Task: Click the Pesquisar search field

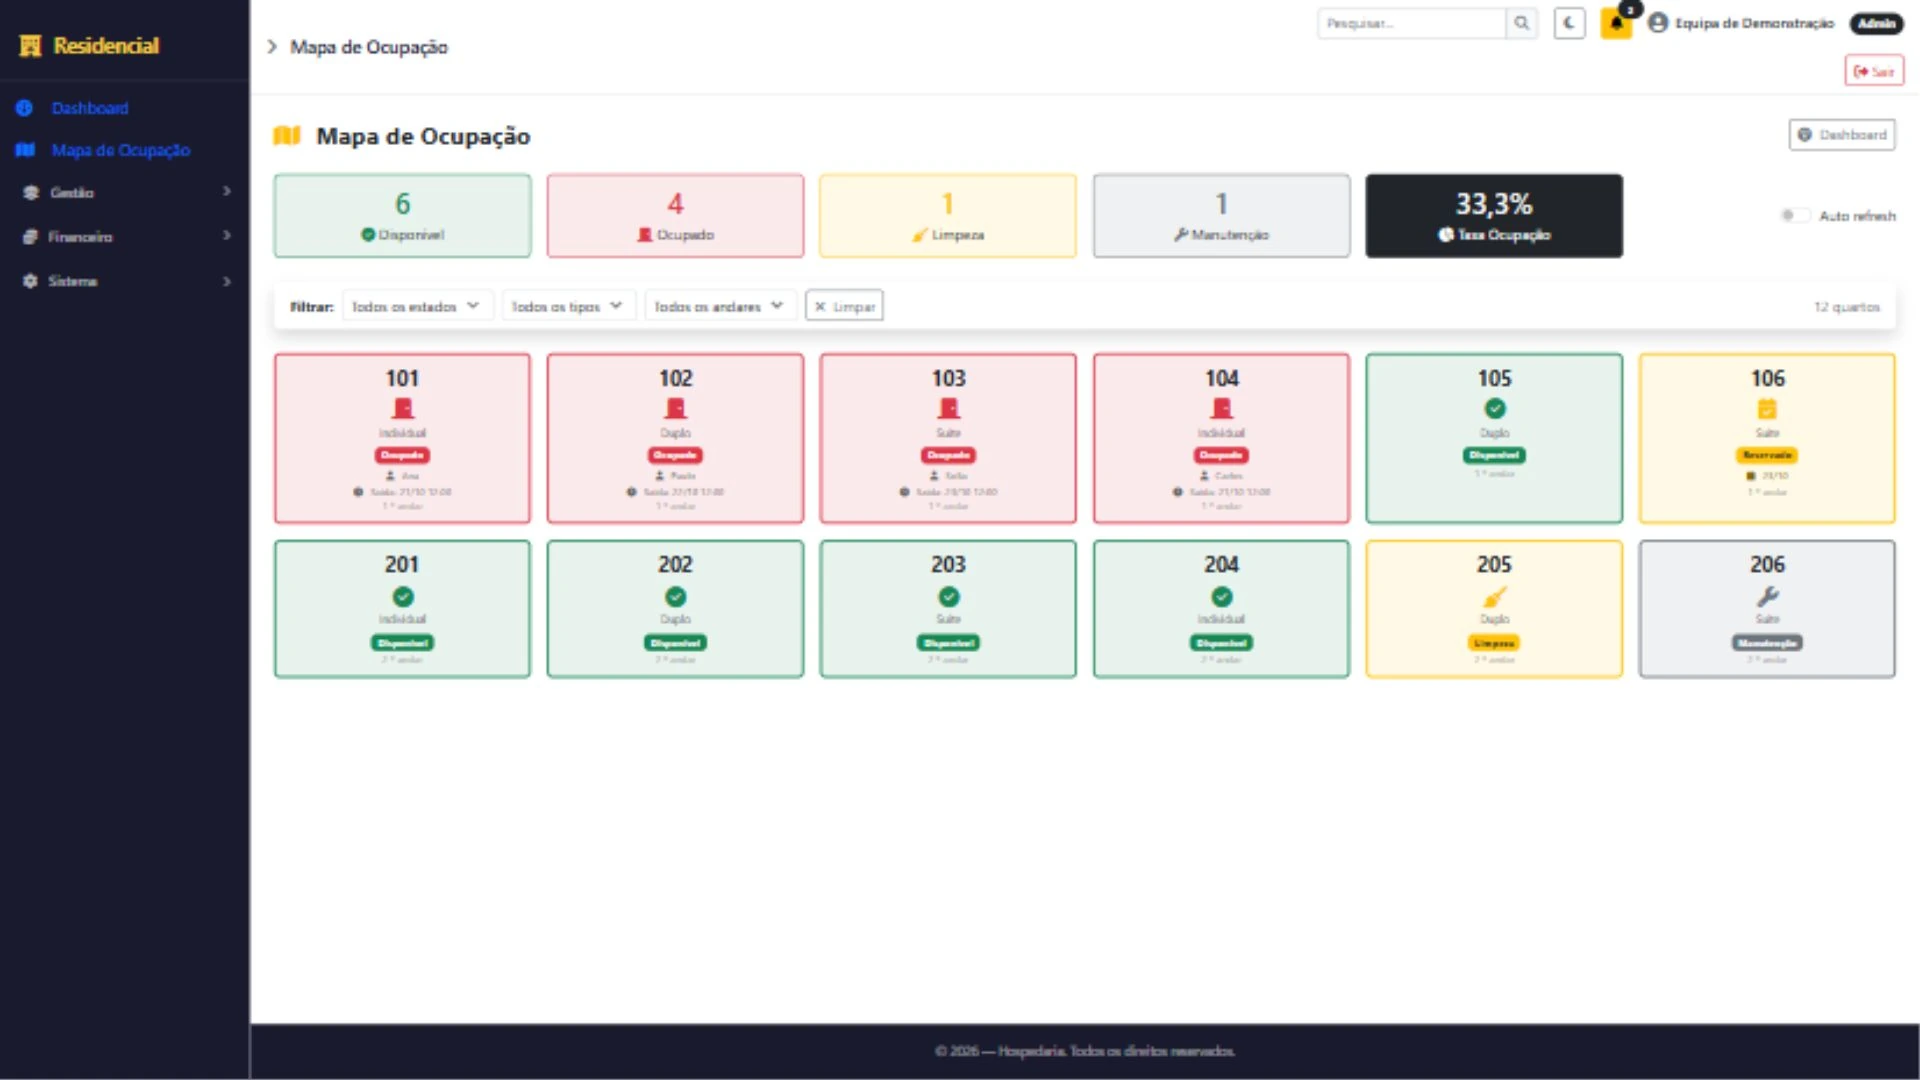Action: tap(1412, 23)
